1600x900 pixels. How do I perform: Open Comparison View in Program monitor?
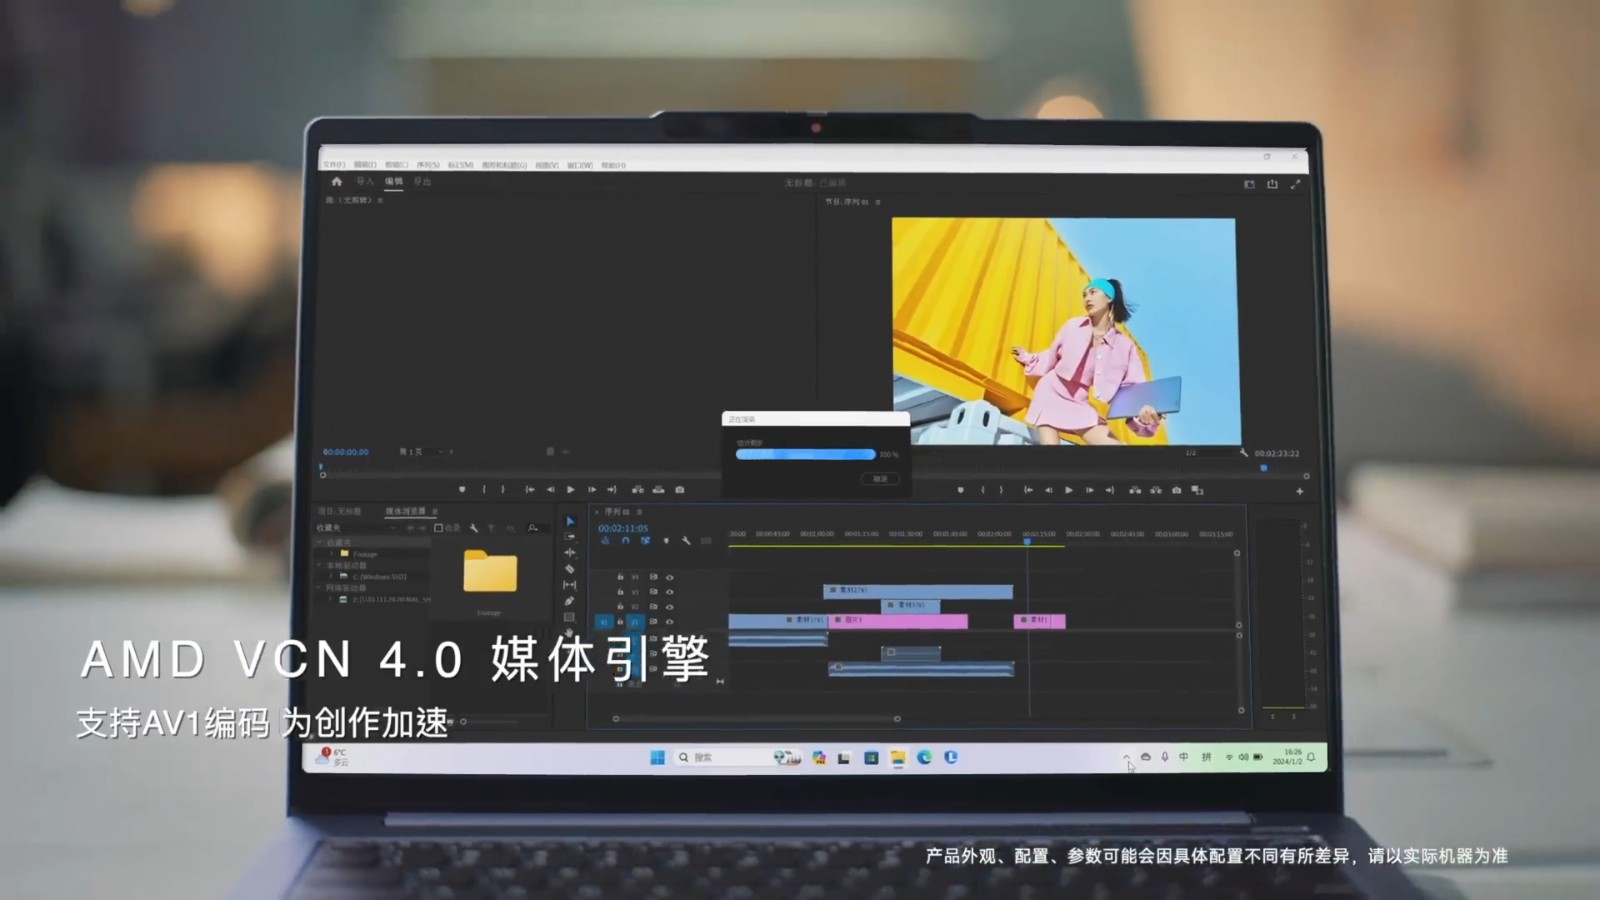coord(1197,490)
